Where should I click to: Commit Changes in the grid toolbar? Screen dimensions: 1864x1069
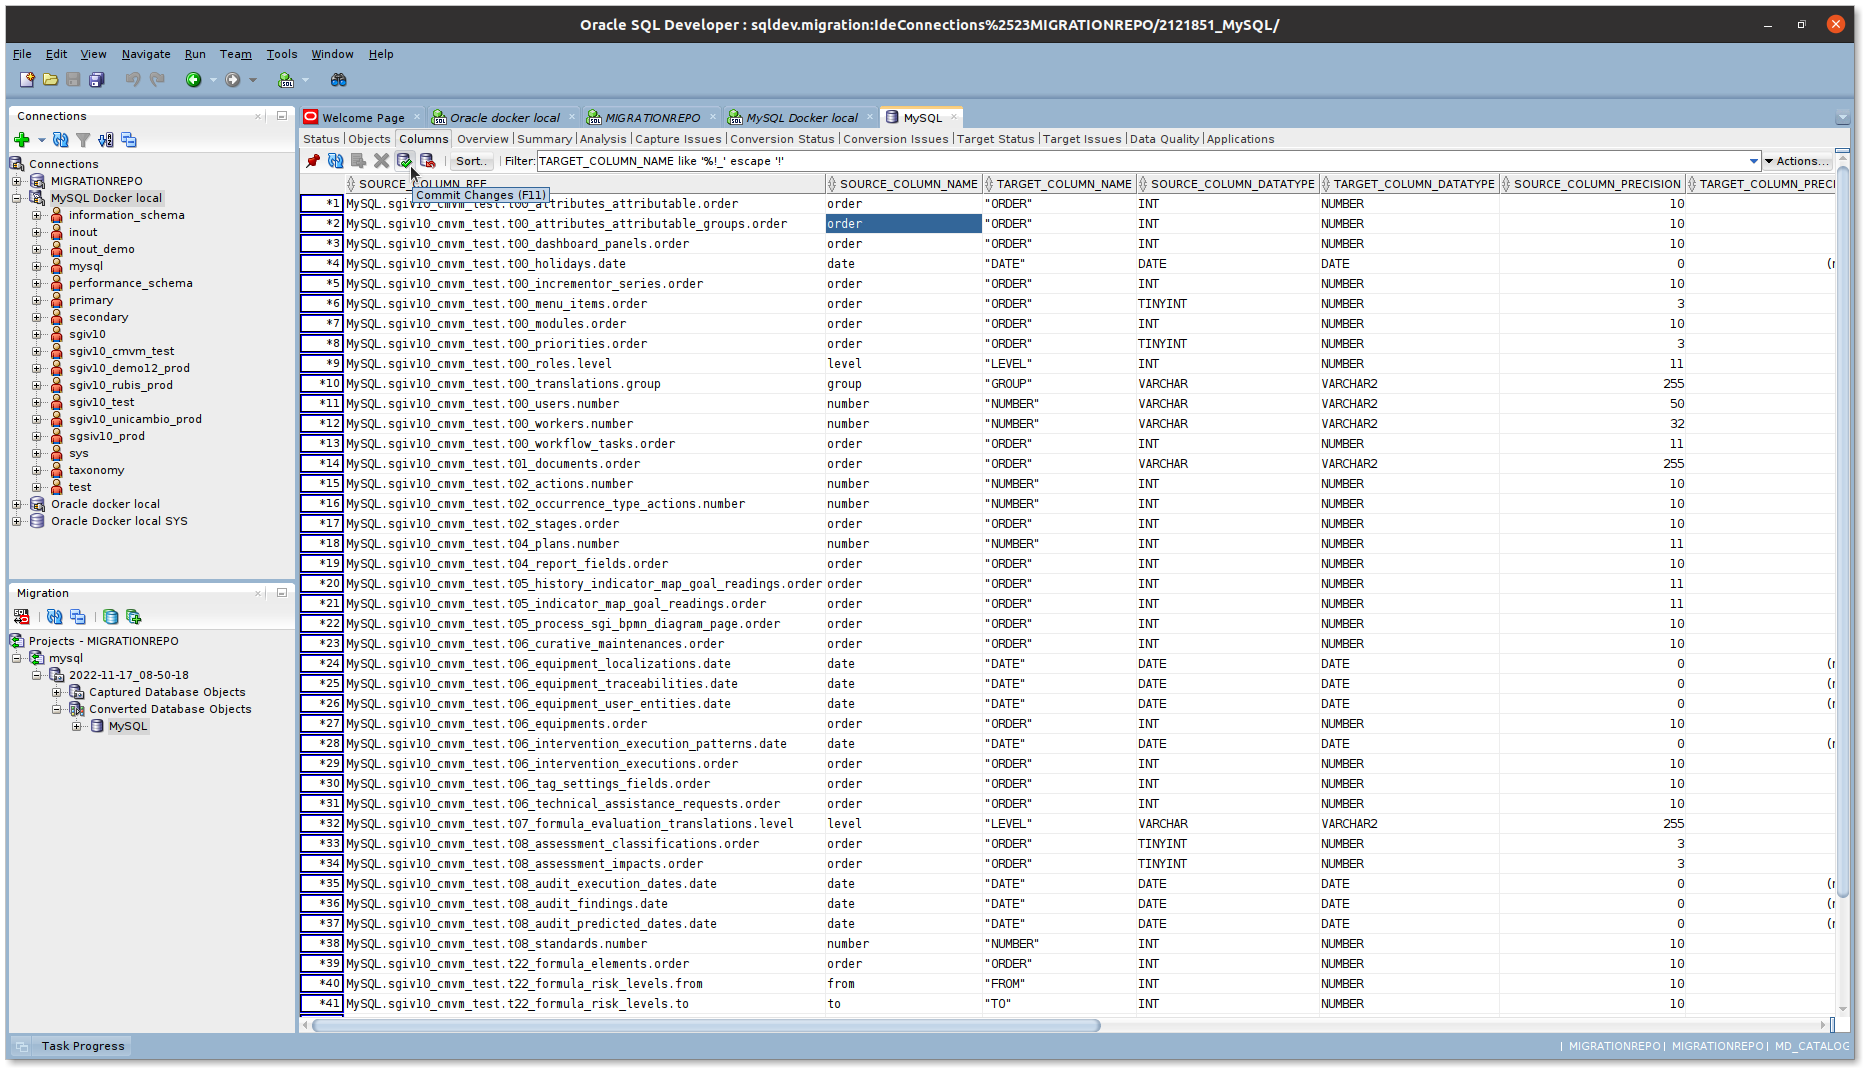coord(404,161)
